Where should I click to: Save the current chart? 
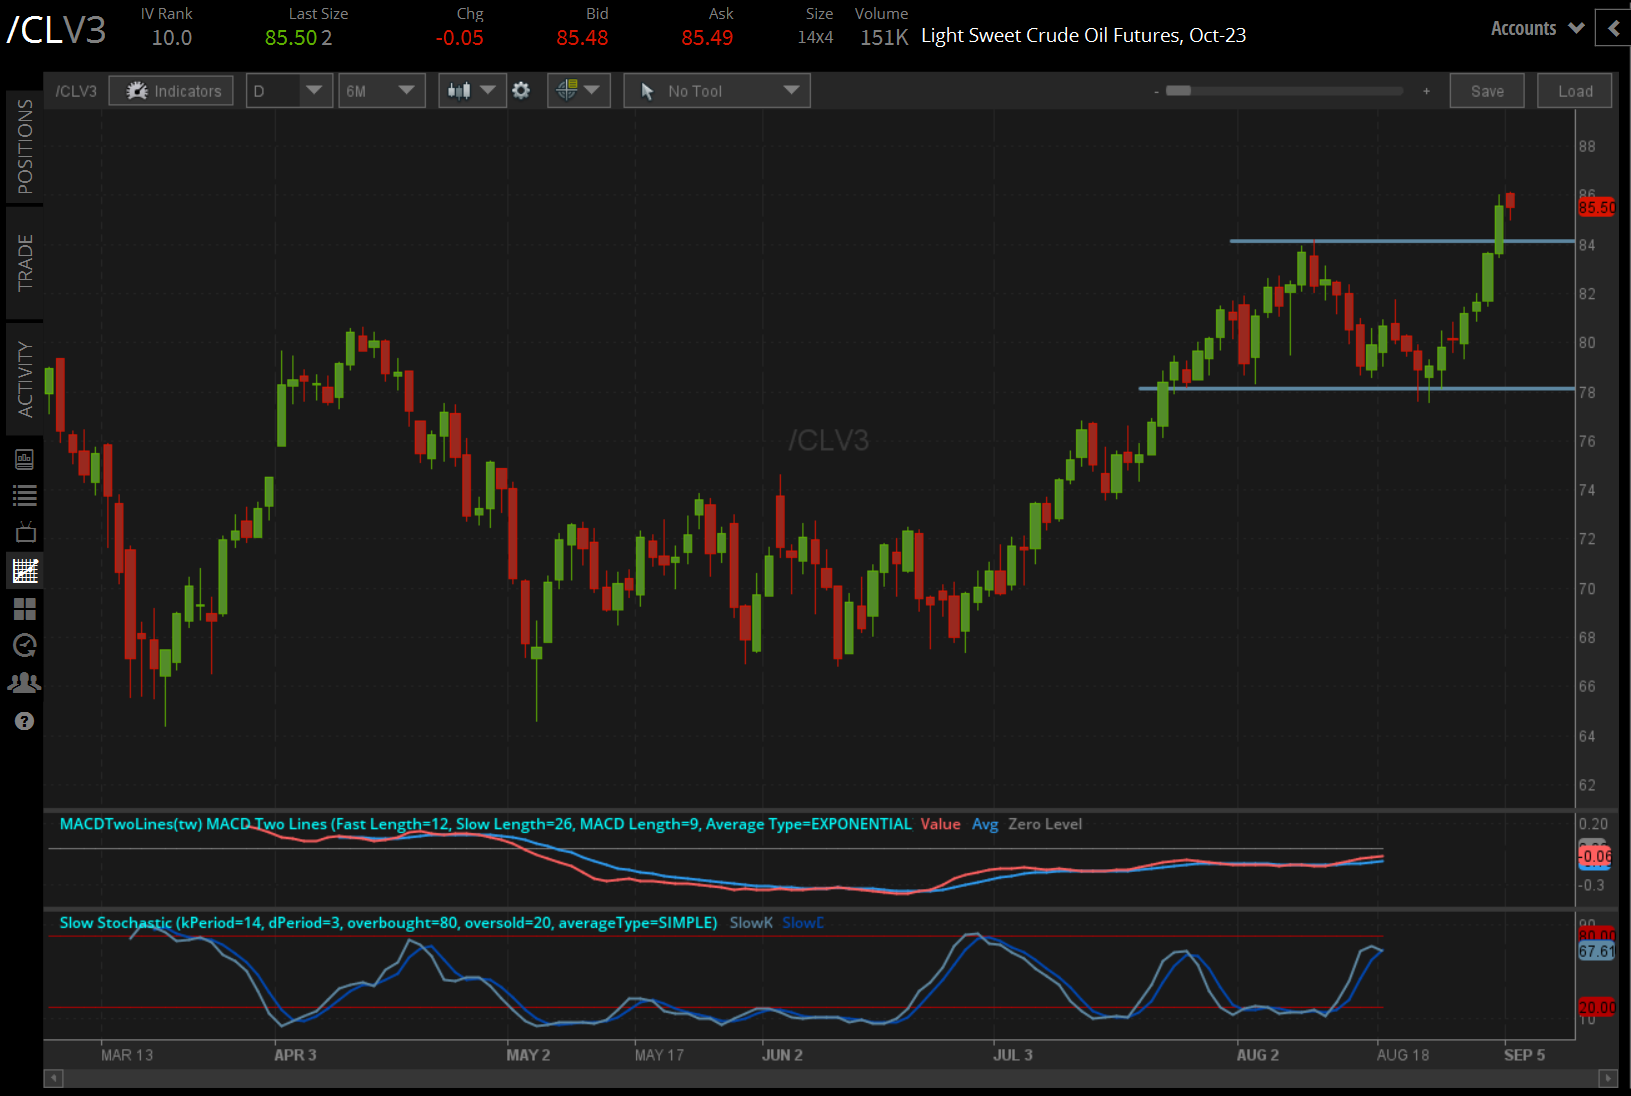coord(1487,91)
